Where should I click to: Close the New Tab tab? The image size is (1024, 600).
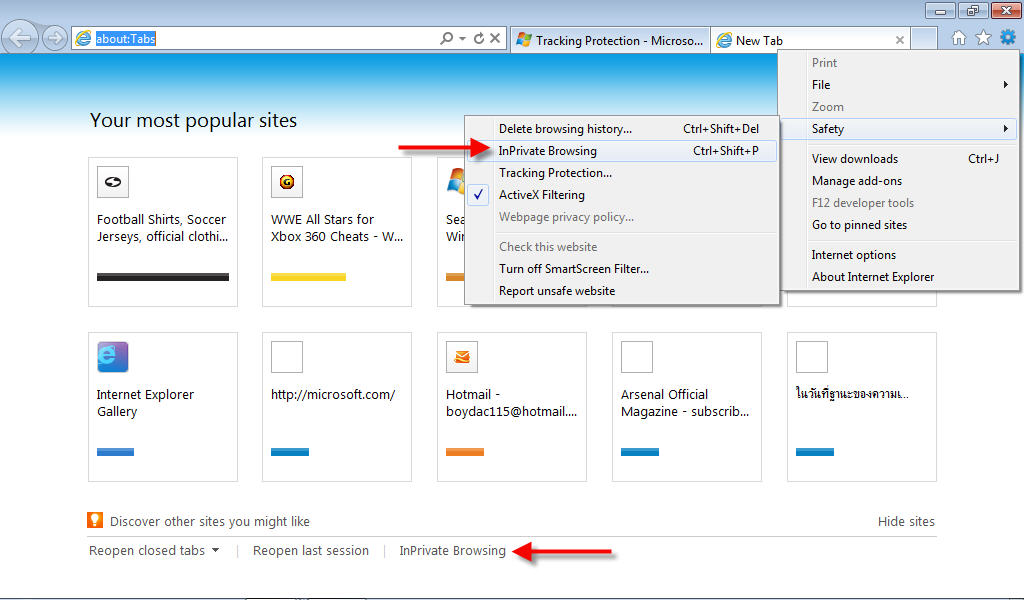[899, 40]
